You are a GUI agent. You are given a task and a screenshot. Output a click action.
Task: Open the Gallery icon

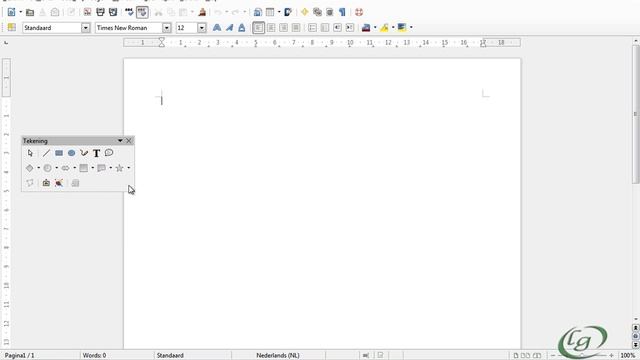point(317,12)
